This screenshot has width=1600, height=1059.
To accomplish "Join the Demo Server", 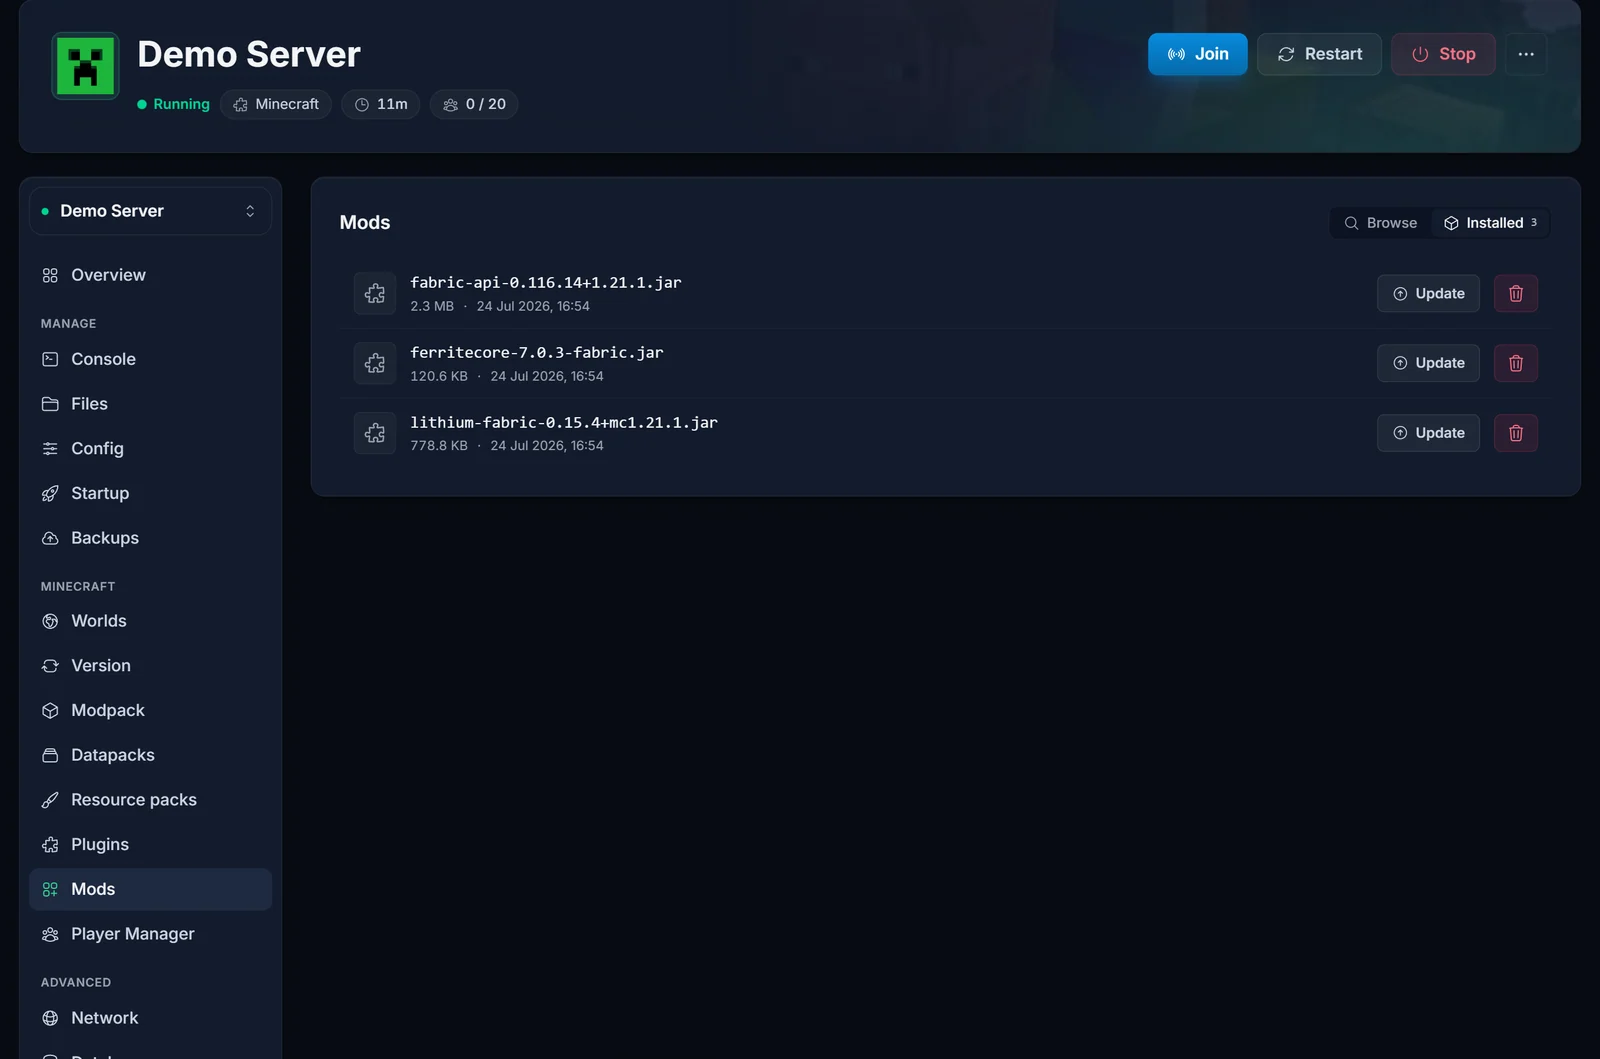I will (x=1197, y=54).
